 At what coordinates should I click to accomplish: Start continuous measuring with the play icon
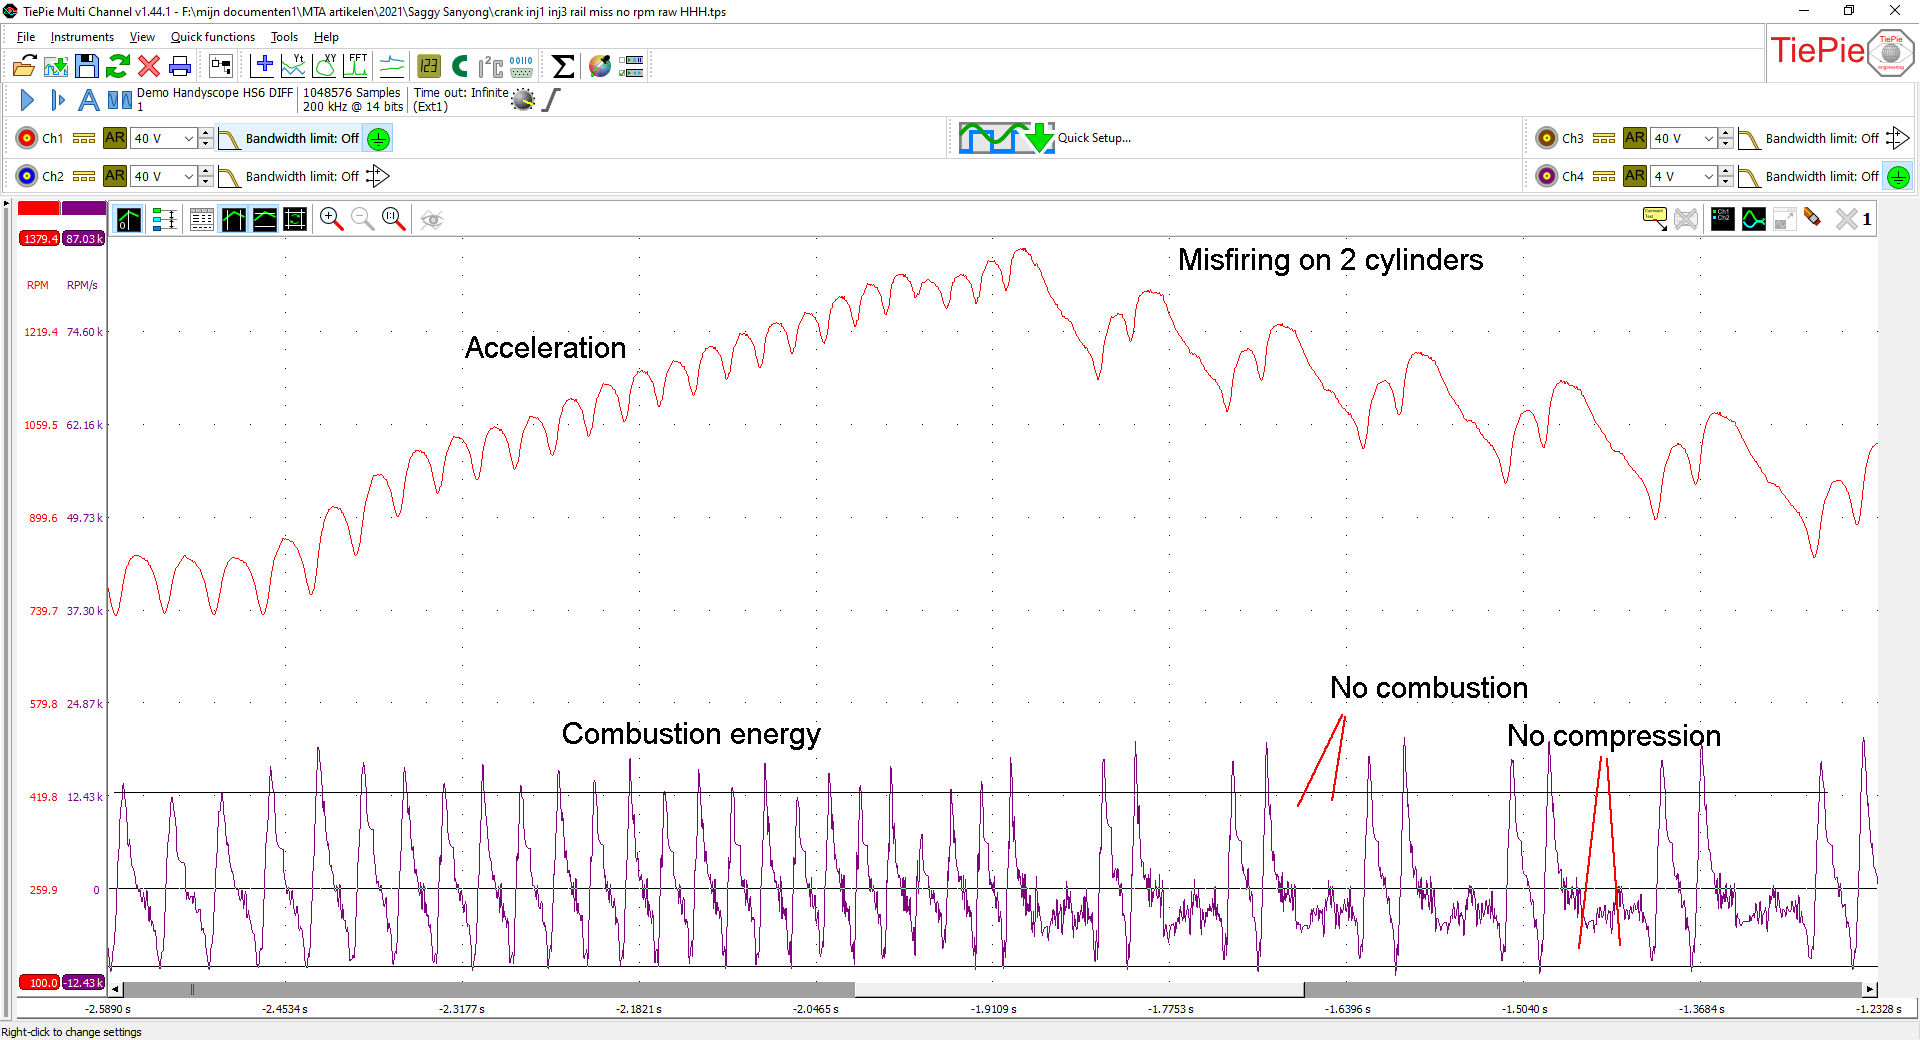coord(27,100)
